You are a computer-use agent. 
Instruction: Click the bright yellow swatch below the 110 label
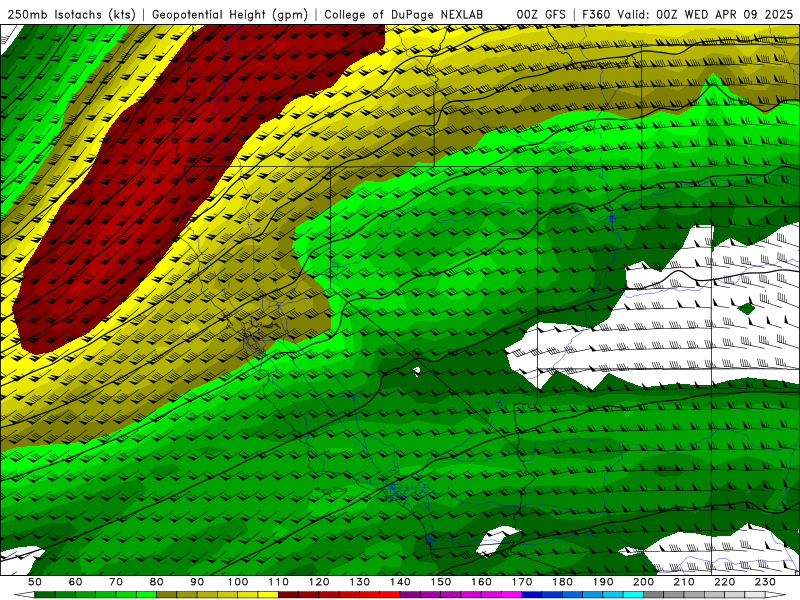point(268,595)
